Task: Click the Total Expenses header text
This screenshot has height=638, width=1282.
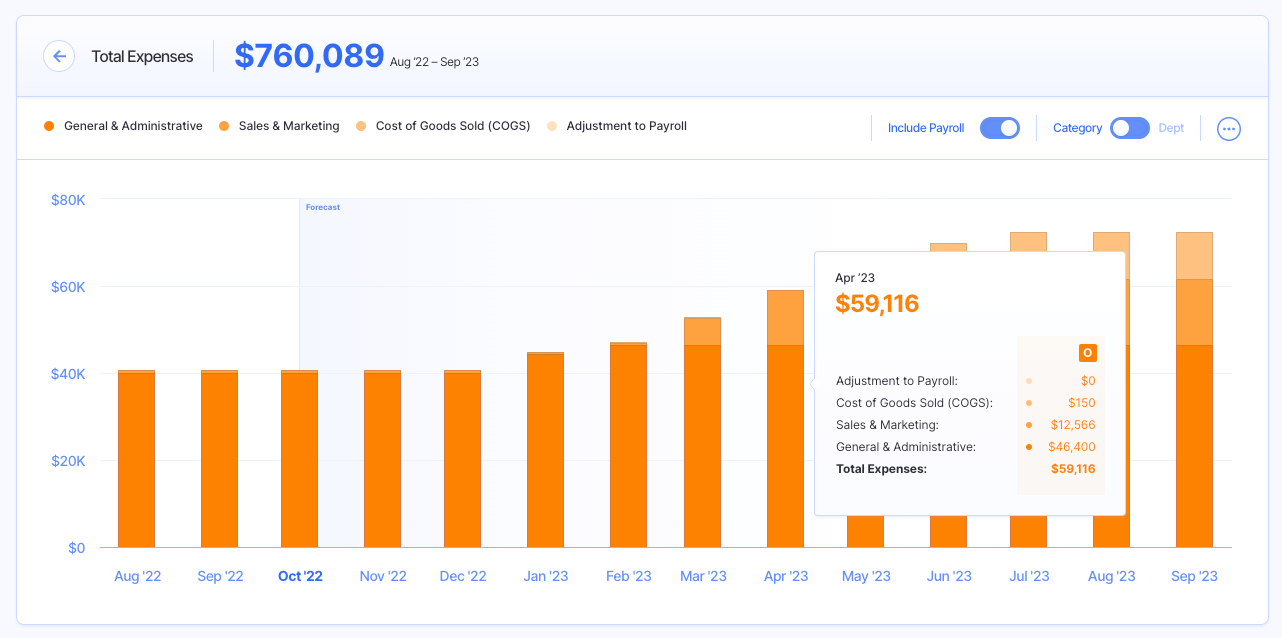Action: coord(141,56)
